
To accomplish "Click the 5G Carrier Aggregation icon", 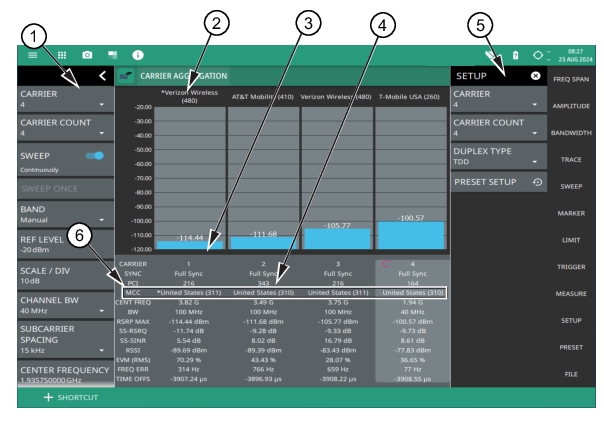I will tap(127, 76).
